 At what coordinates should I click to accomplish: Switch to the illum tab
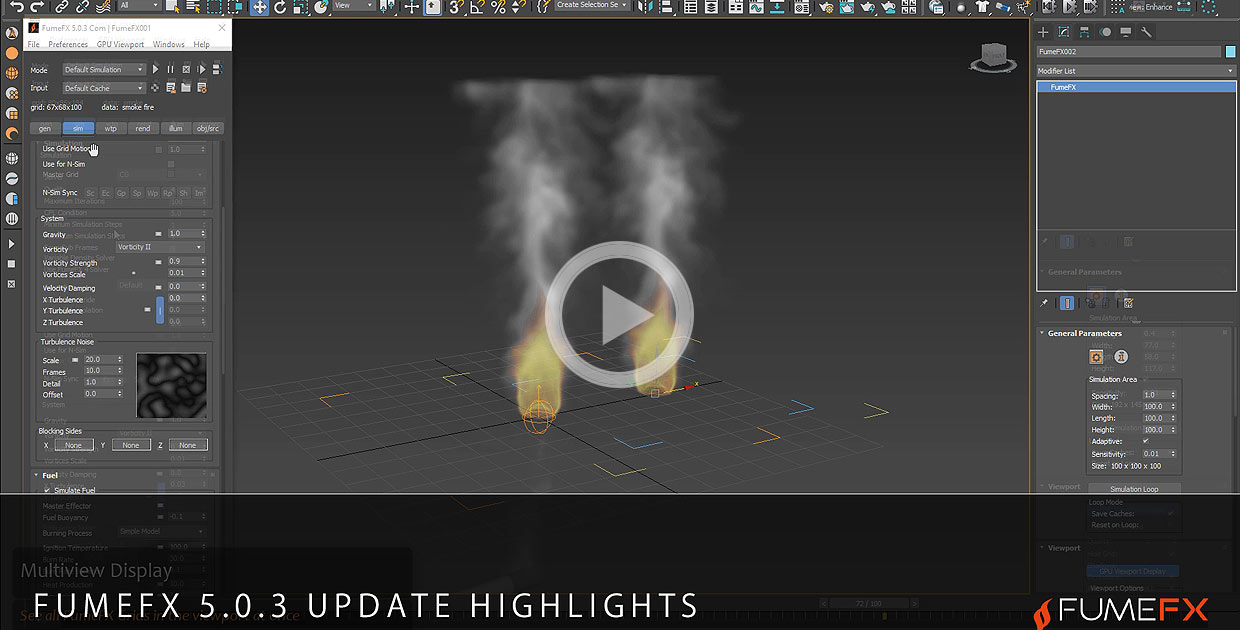click(x=176, y=128)
